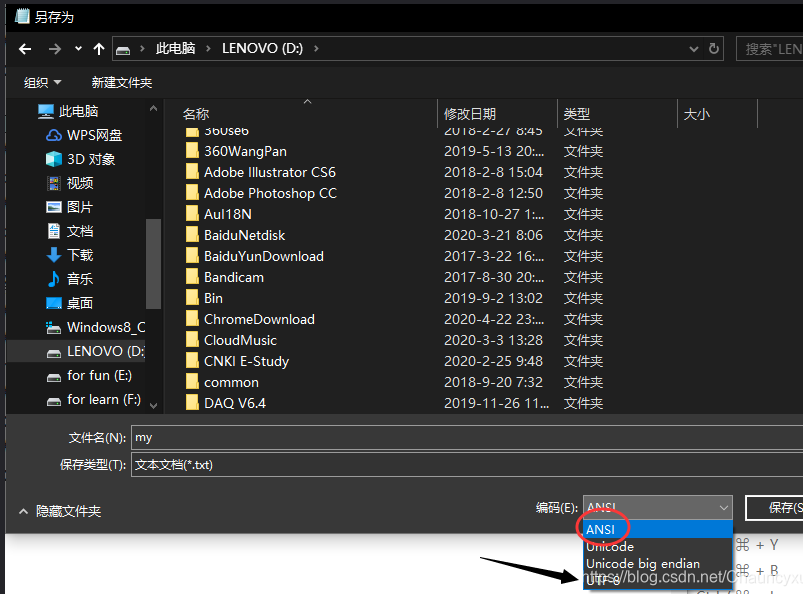803x594 pixels.
Task: Sort files by 修改日期 column
Action: pos(470,114)
